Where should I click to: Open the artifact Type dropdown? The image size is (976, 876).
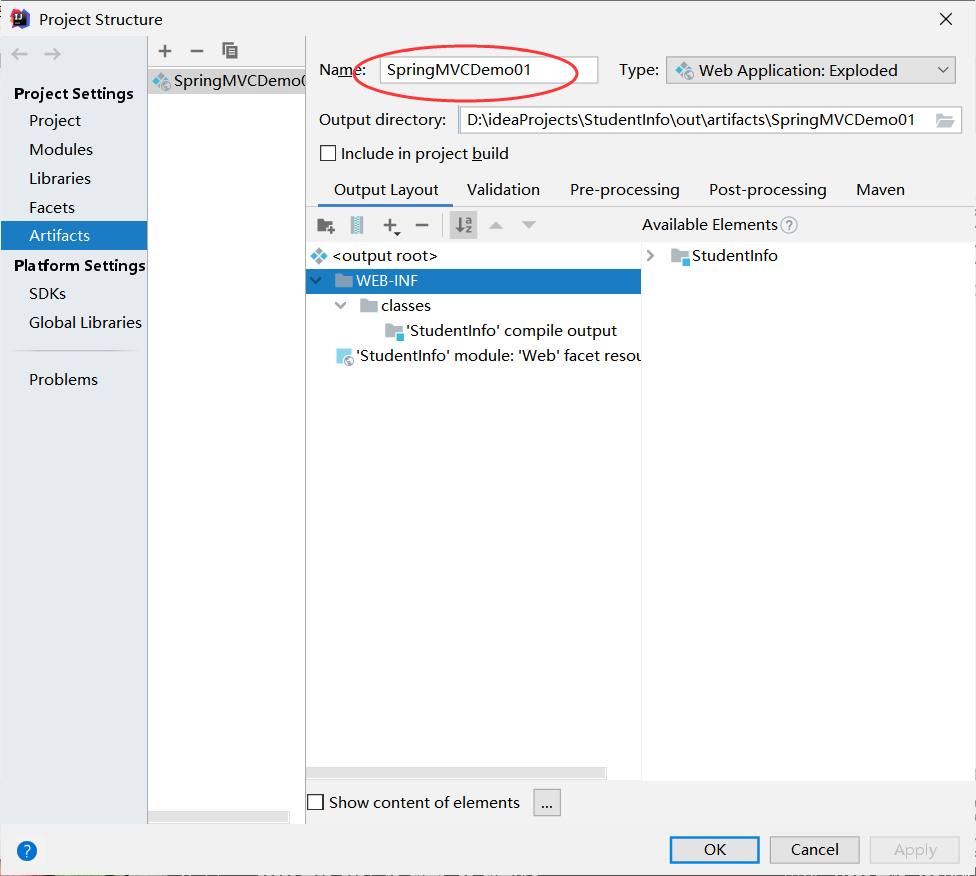coord(811,70)
